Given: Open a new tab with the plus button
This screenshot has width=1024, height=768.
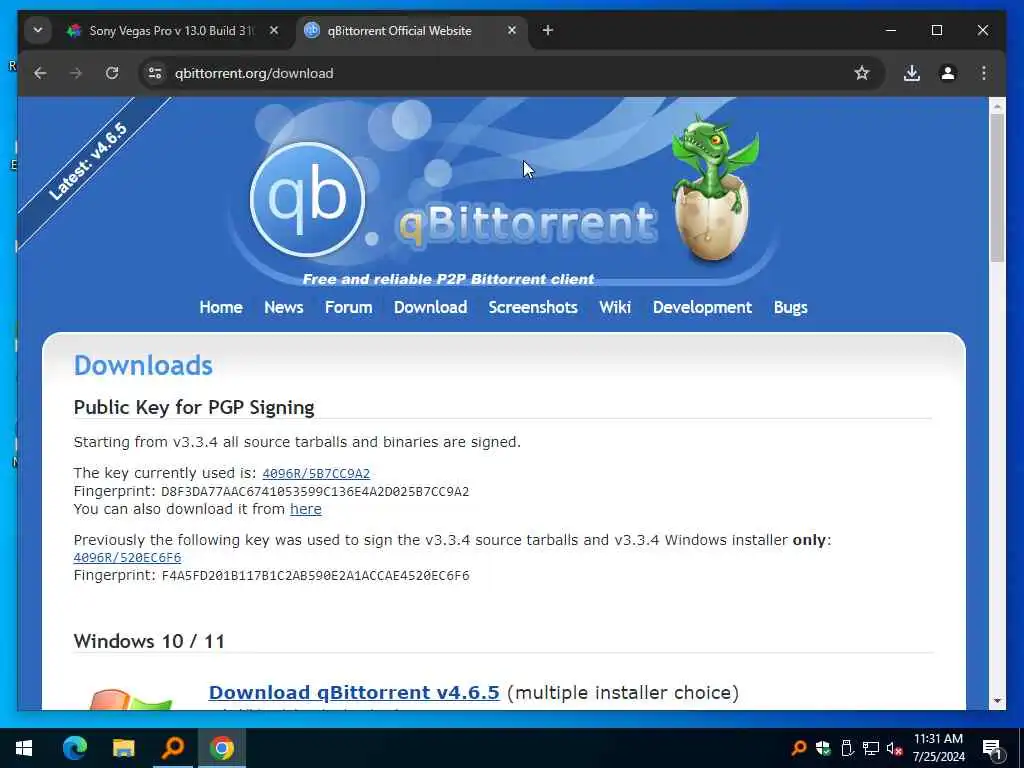Looking at the screenshot, I should coord(548,30).
